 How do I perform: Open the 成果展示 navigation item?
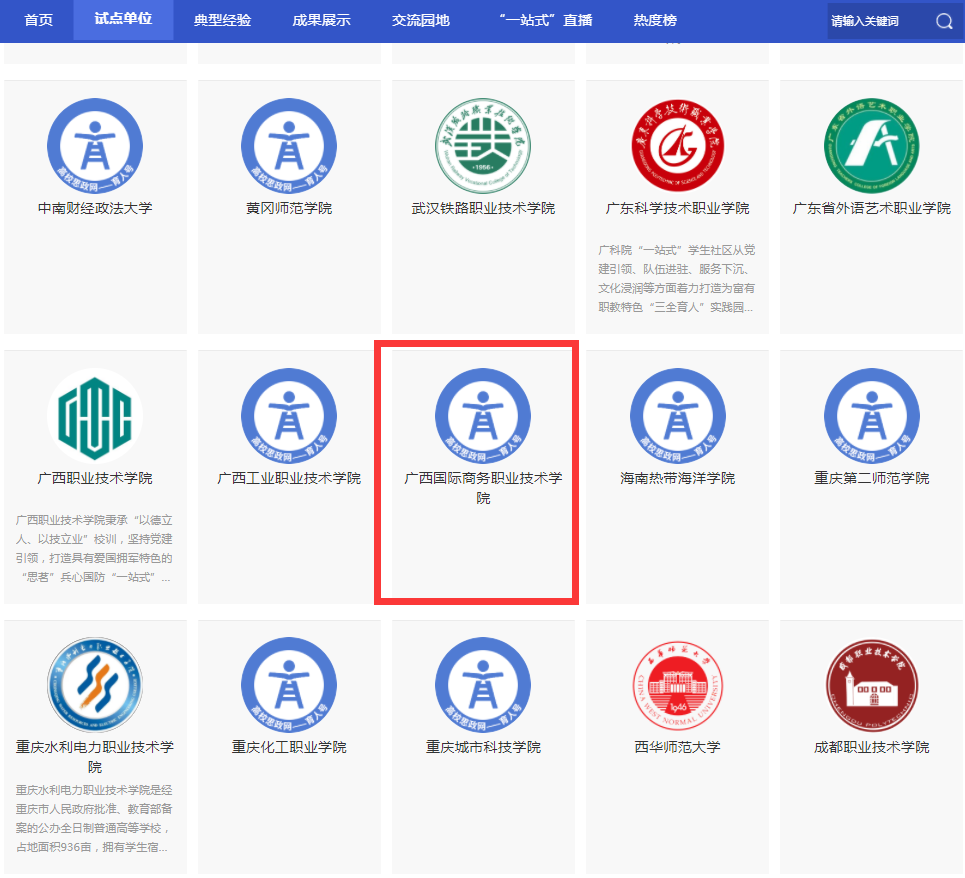tap(321, 20)
